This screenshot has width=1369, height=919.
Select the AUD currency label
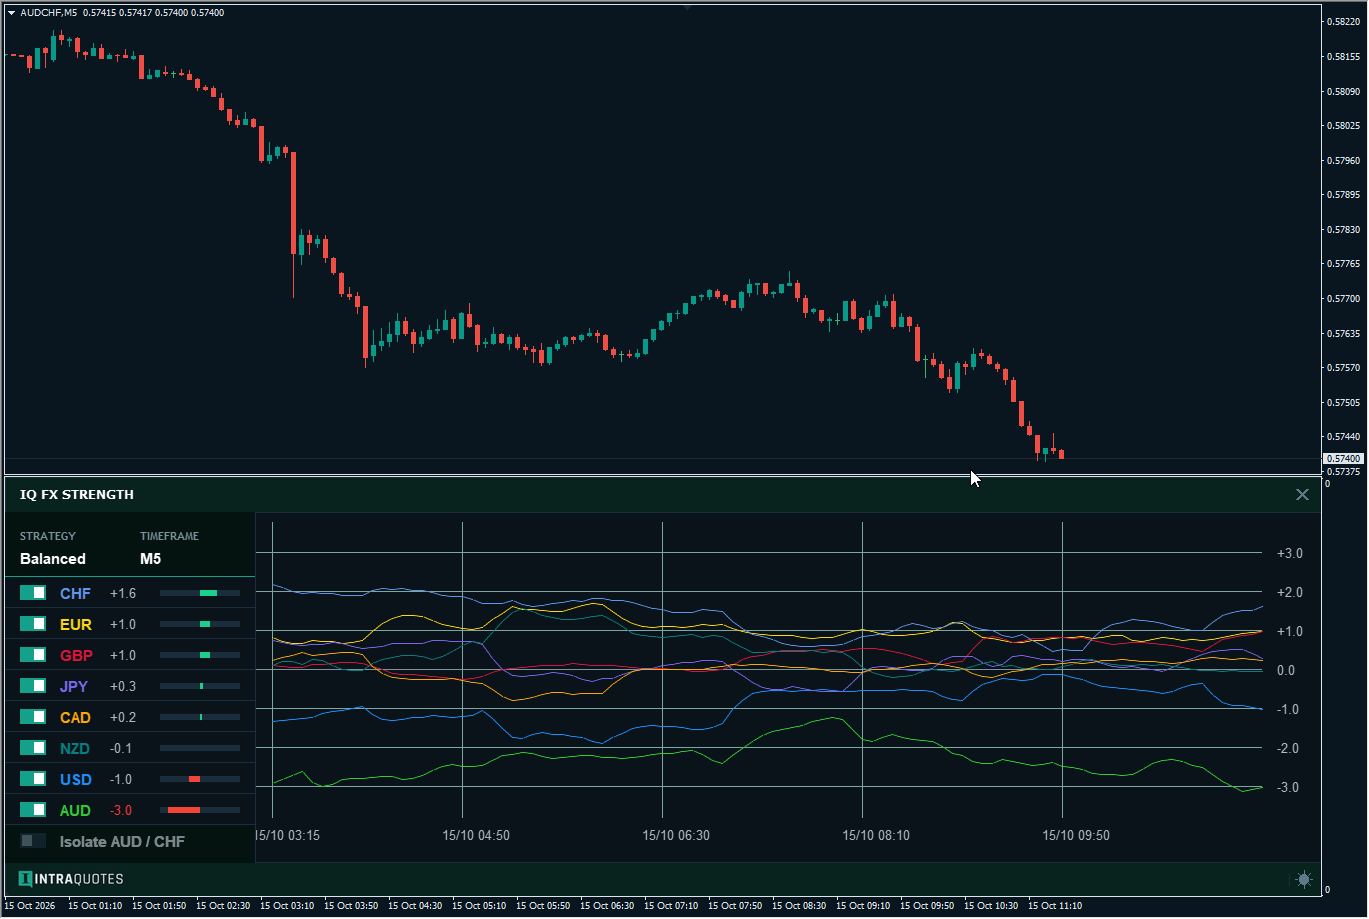75,810
